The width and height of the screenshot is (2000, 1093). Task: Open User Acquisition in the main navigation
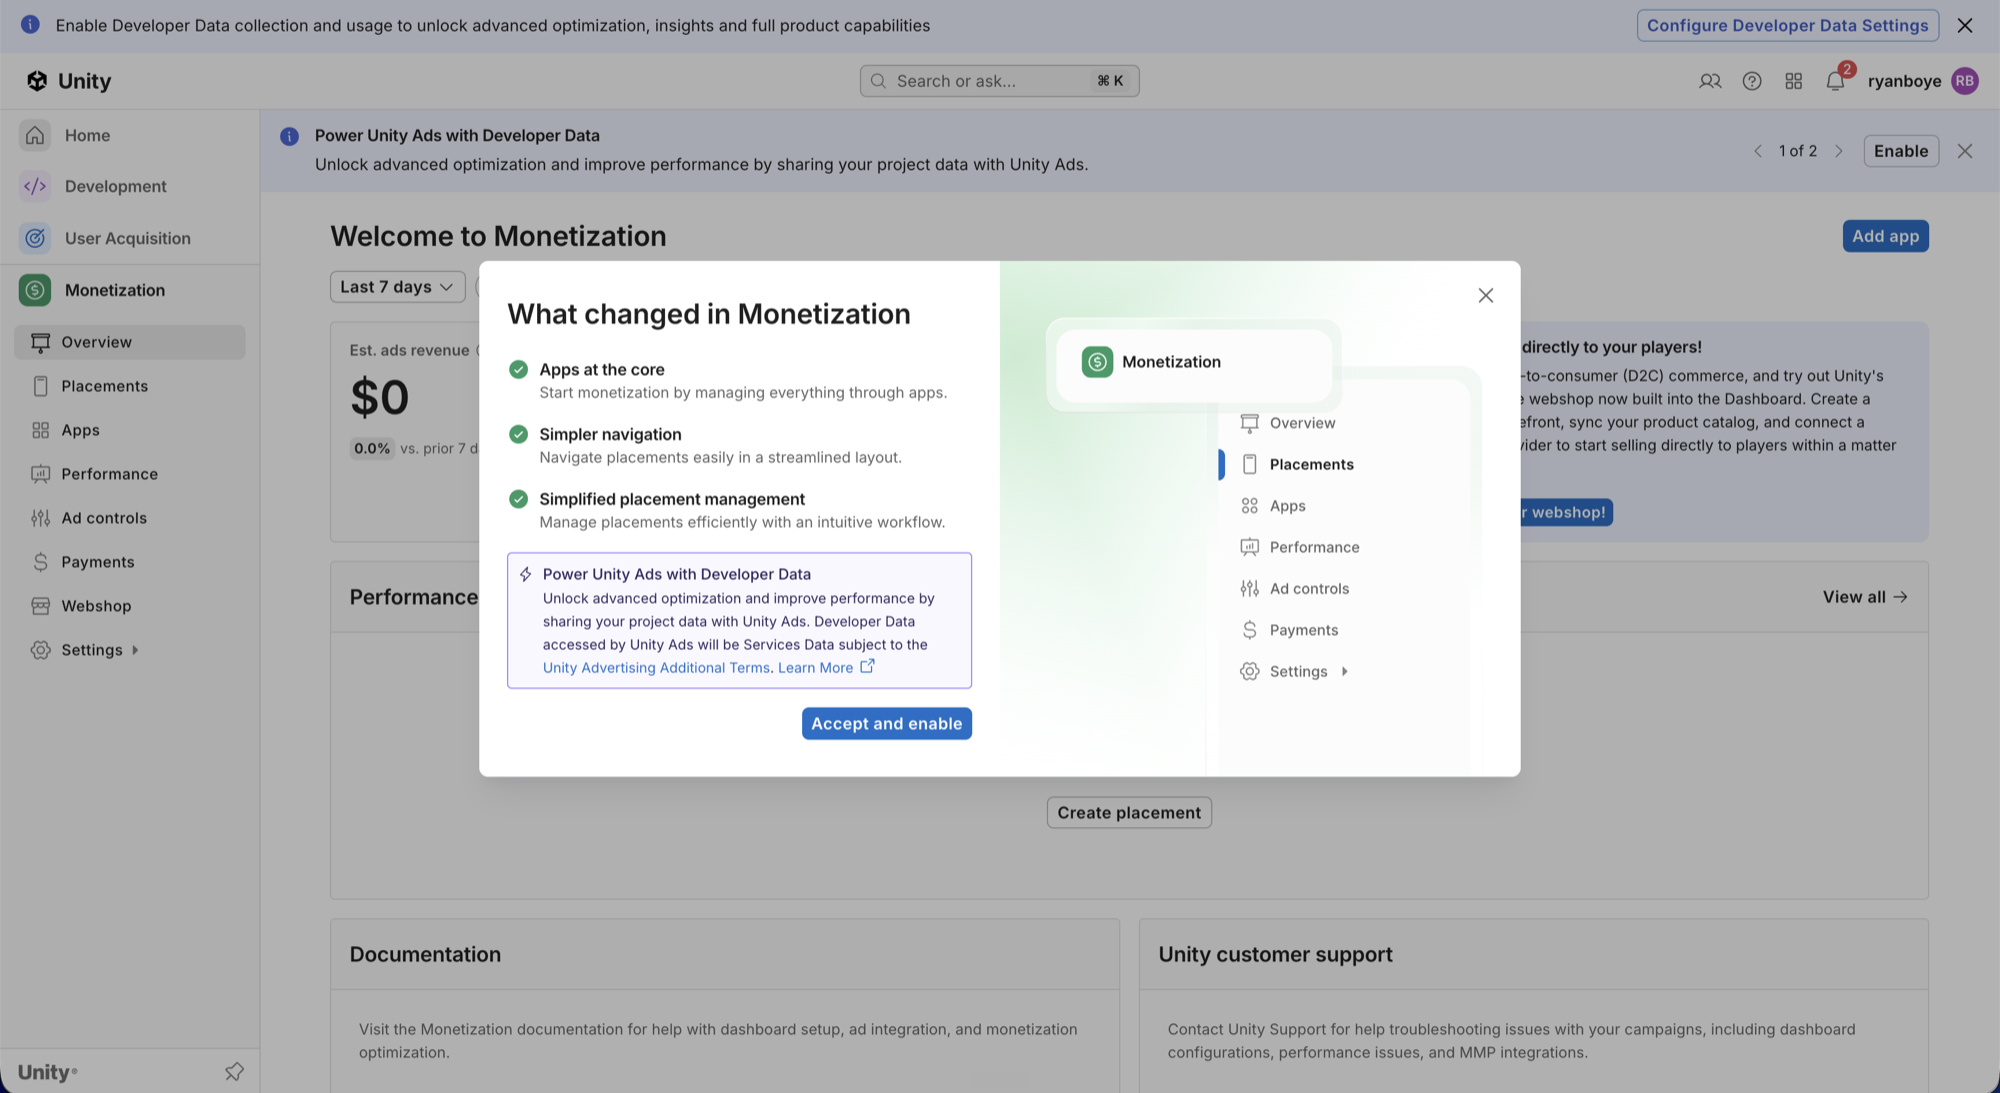pyautogui.click(x=129, y=238)
